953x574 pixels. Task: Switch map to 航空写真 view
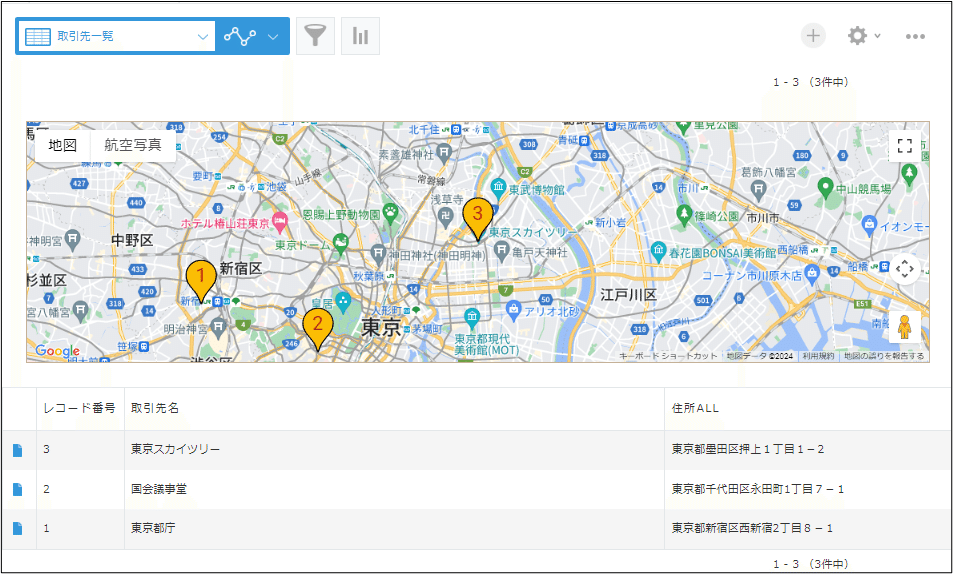[x=133, y=145]
